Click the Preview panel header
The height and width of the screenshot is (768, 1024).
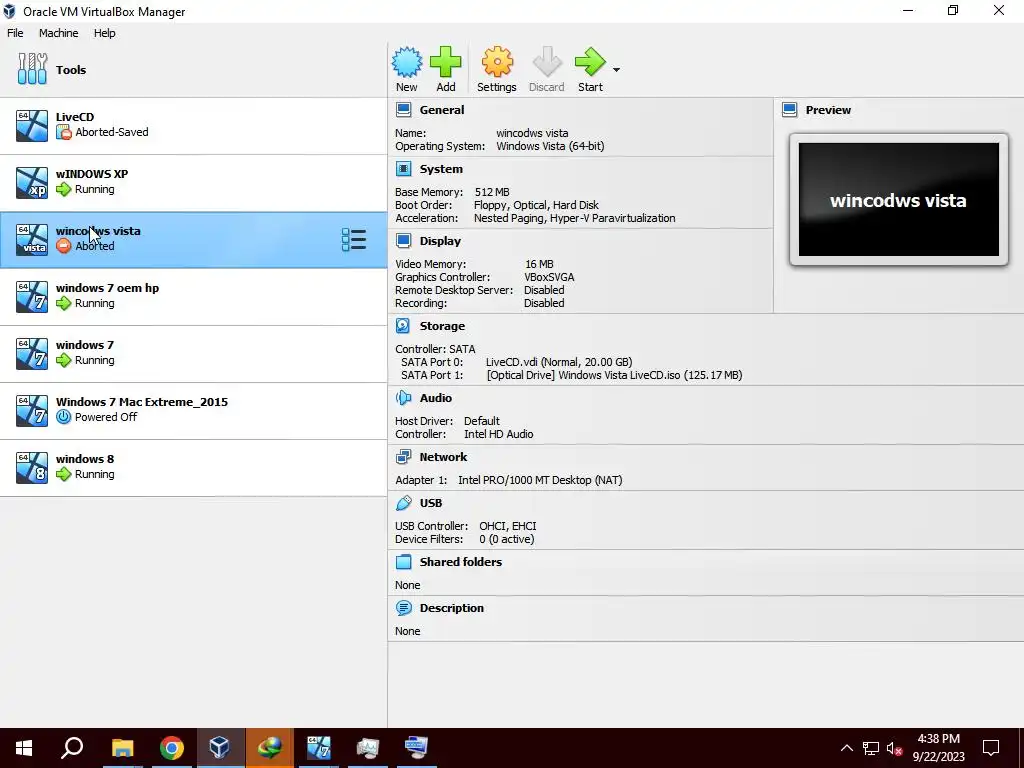pyautogui.click(x=827, y=110)
